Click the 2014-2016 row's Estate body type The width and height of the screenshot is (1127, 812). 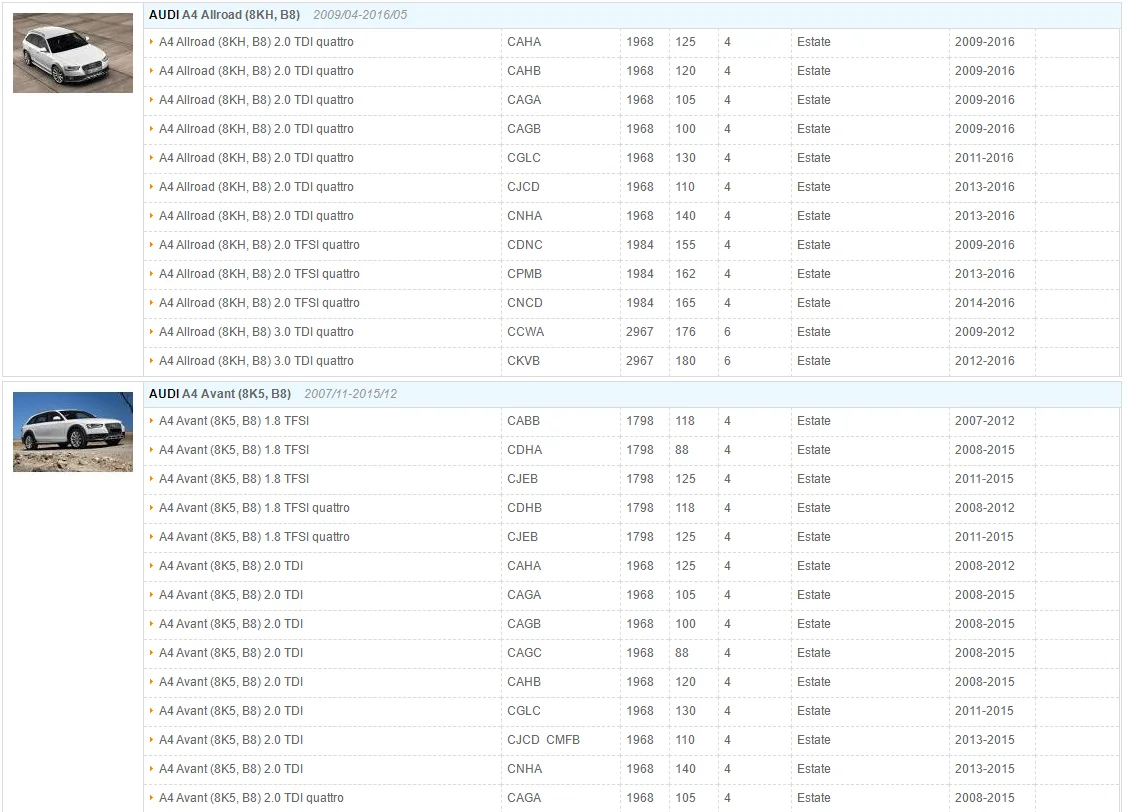814,303
